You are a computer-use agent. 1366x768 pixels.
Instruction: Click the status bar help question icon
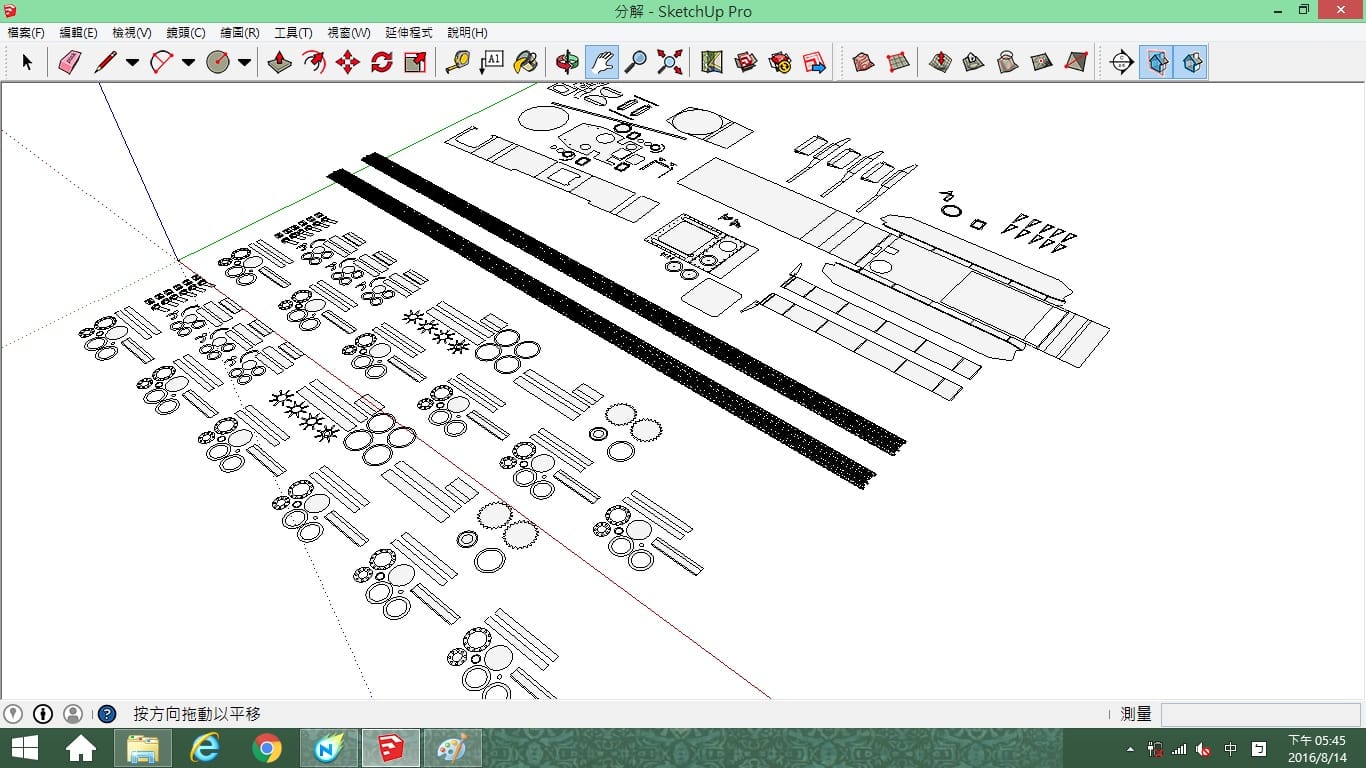click(106, 714)
